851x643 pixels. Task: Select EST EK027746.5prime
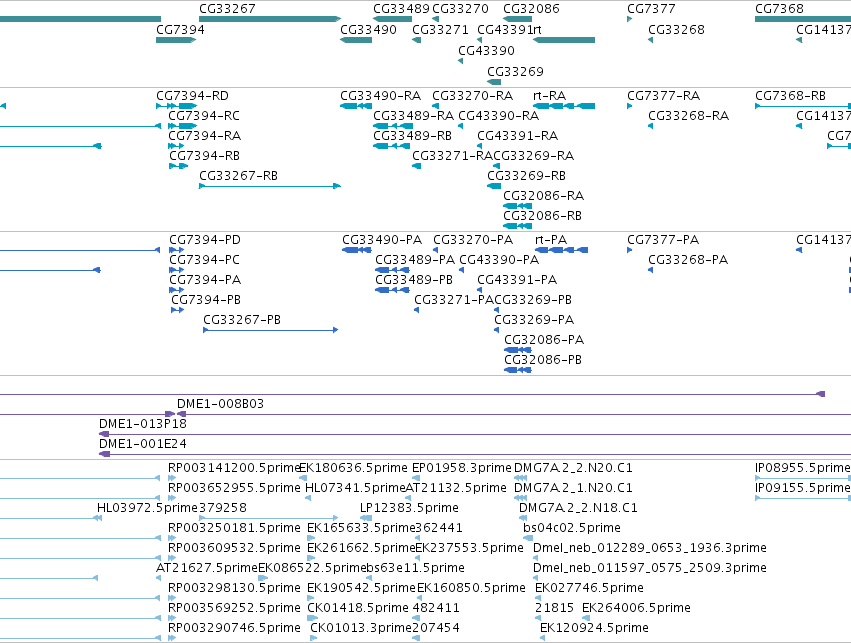589,589
